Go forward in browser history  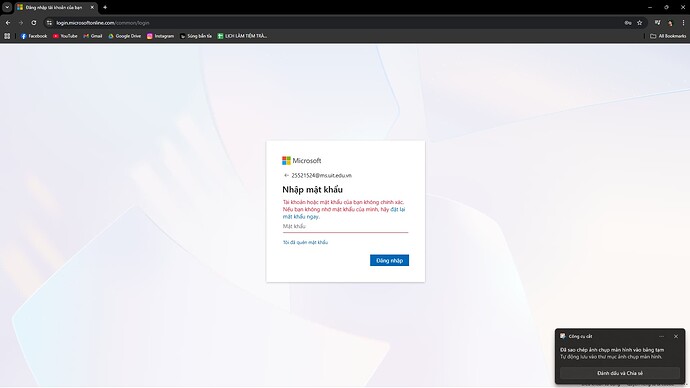[20, 22]
